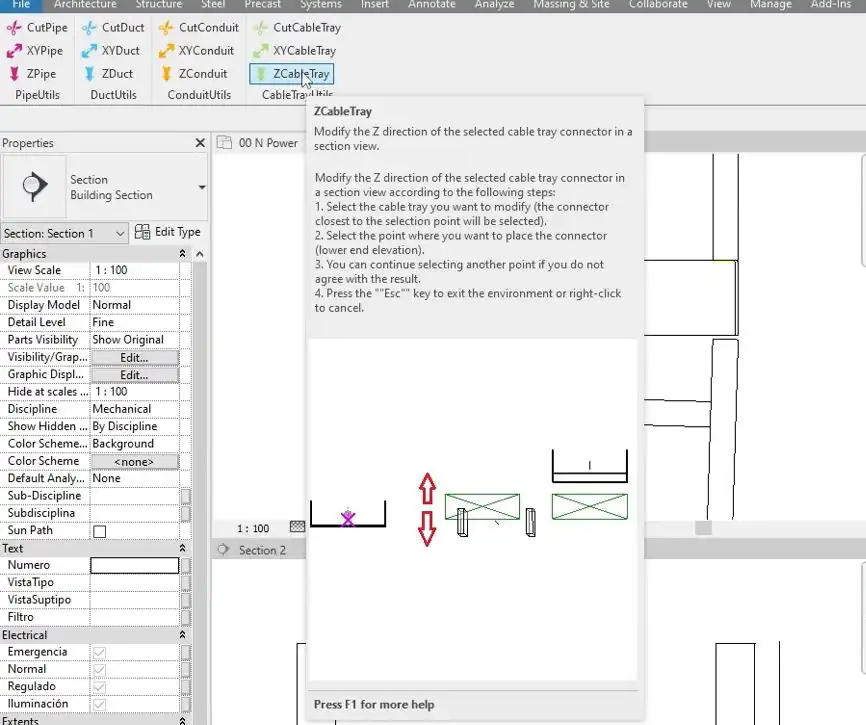Toggle the Sun Path checkbox
Viewport: 866px width, 725px height.
coord(99,531)
